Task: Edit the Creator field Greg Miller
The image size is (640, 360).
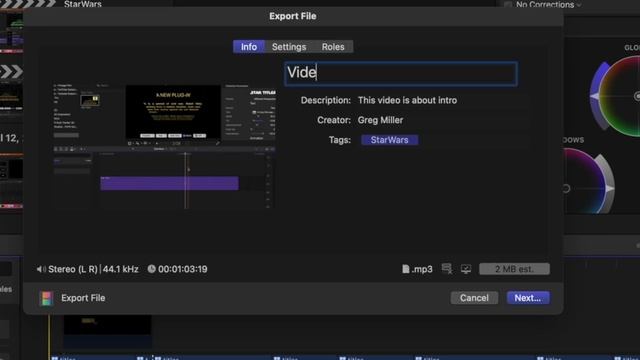Action: point(442,120)
